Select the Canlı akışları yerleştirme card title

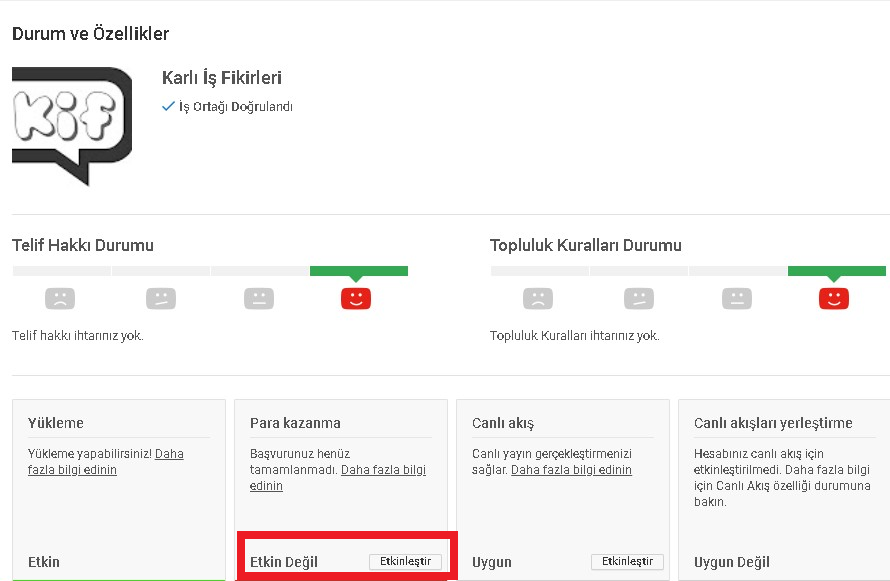click(773, 423)
